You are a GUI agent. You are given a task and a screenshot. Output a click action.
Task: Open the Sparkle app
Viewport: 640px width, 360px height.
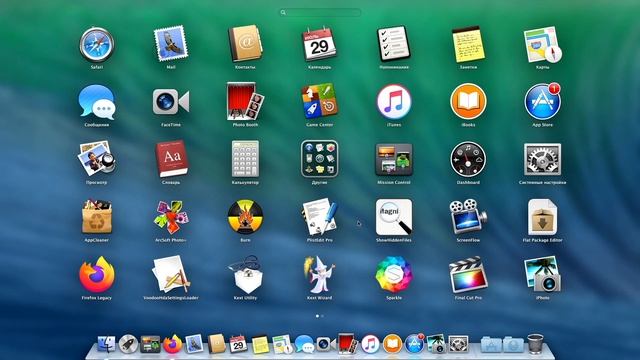393,274
